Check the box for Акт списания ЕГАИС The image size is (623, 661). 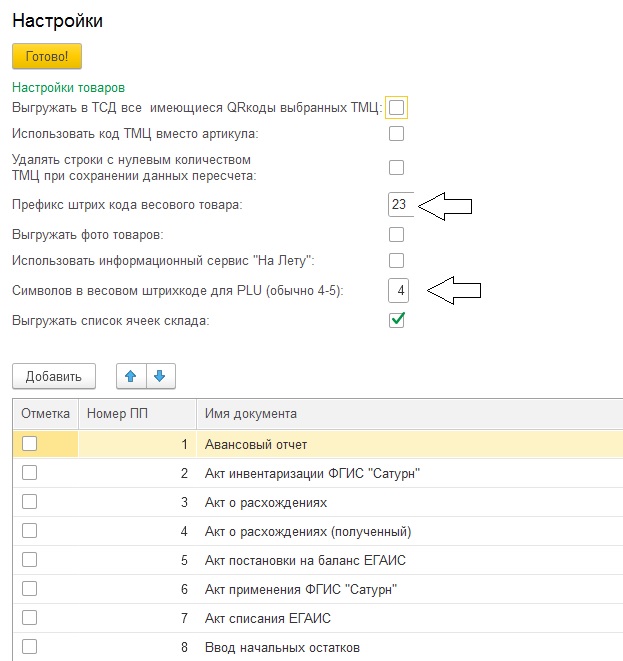coord(30,619)
